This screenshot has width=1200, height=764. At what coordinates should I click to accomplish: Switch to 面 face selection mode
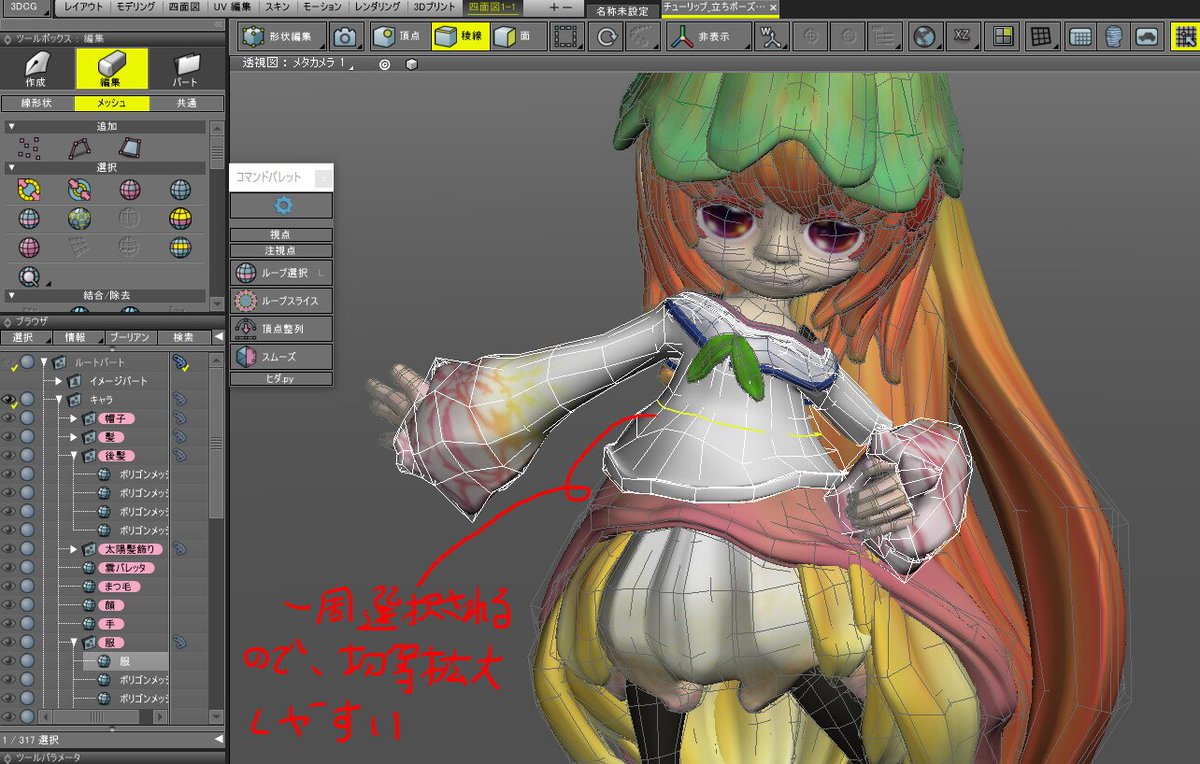point(517,37)
